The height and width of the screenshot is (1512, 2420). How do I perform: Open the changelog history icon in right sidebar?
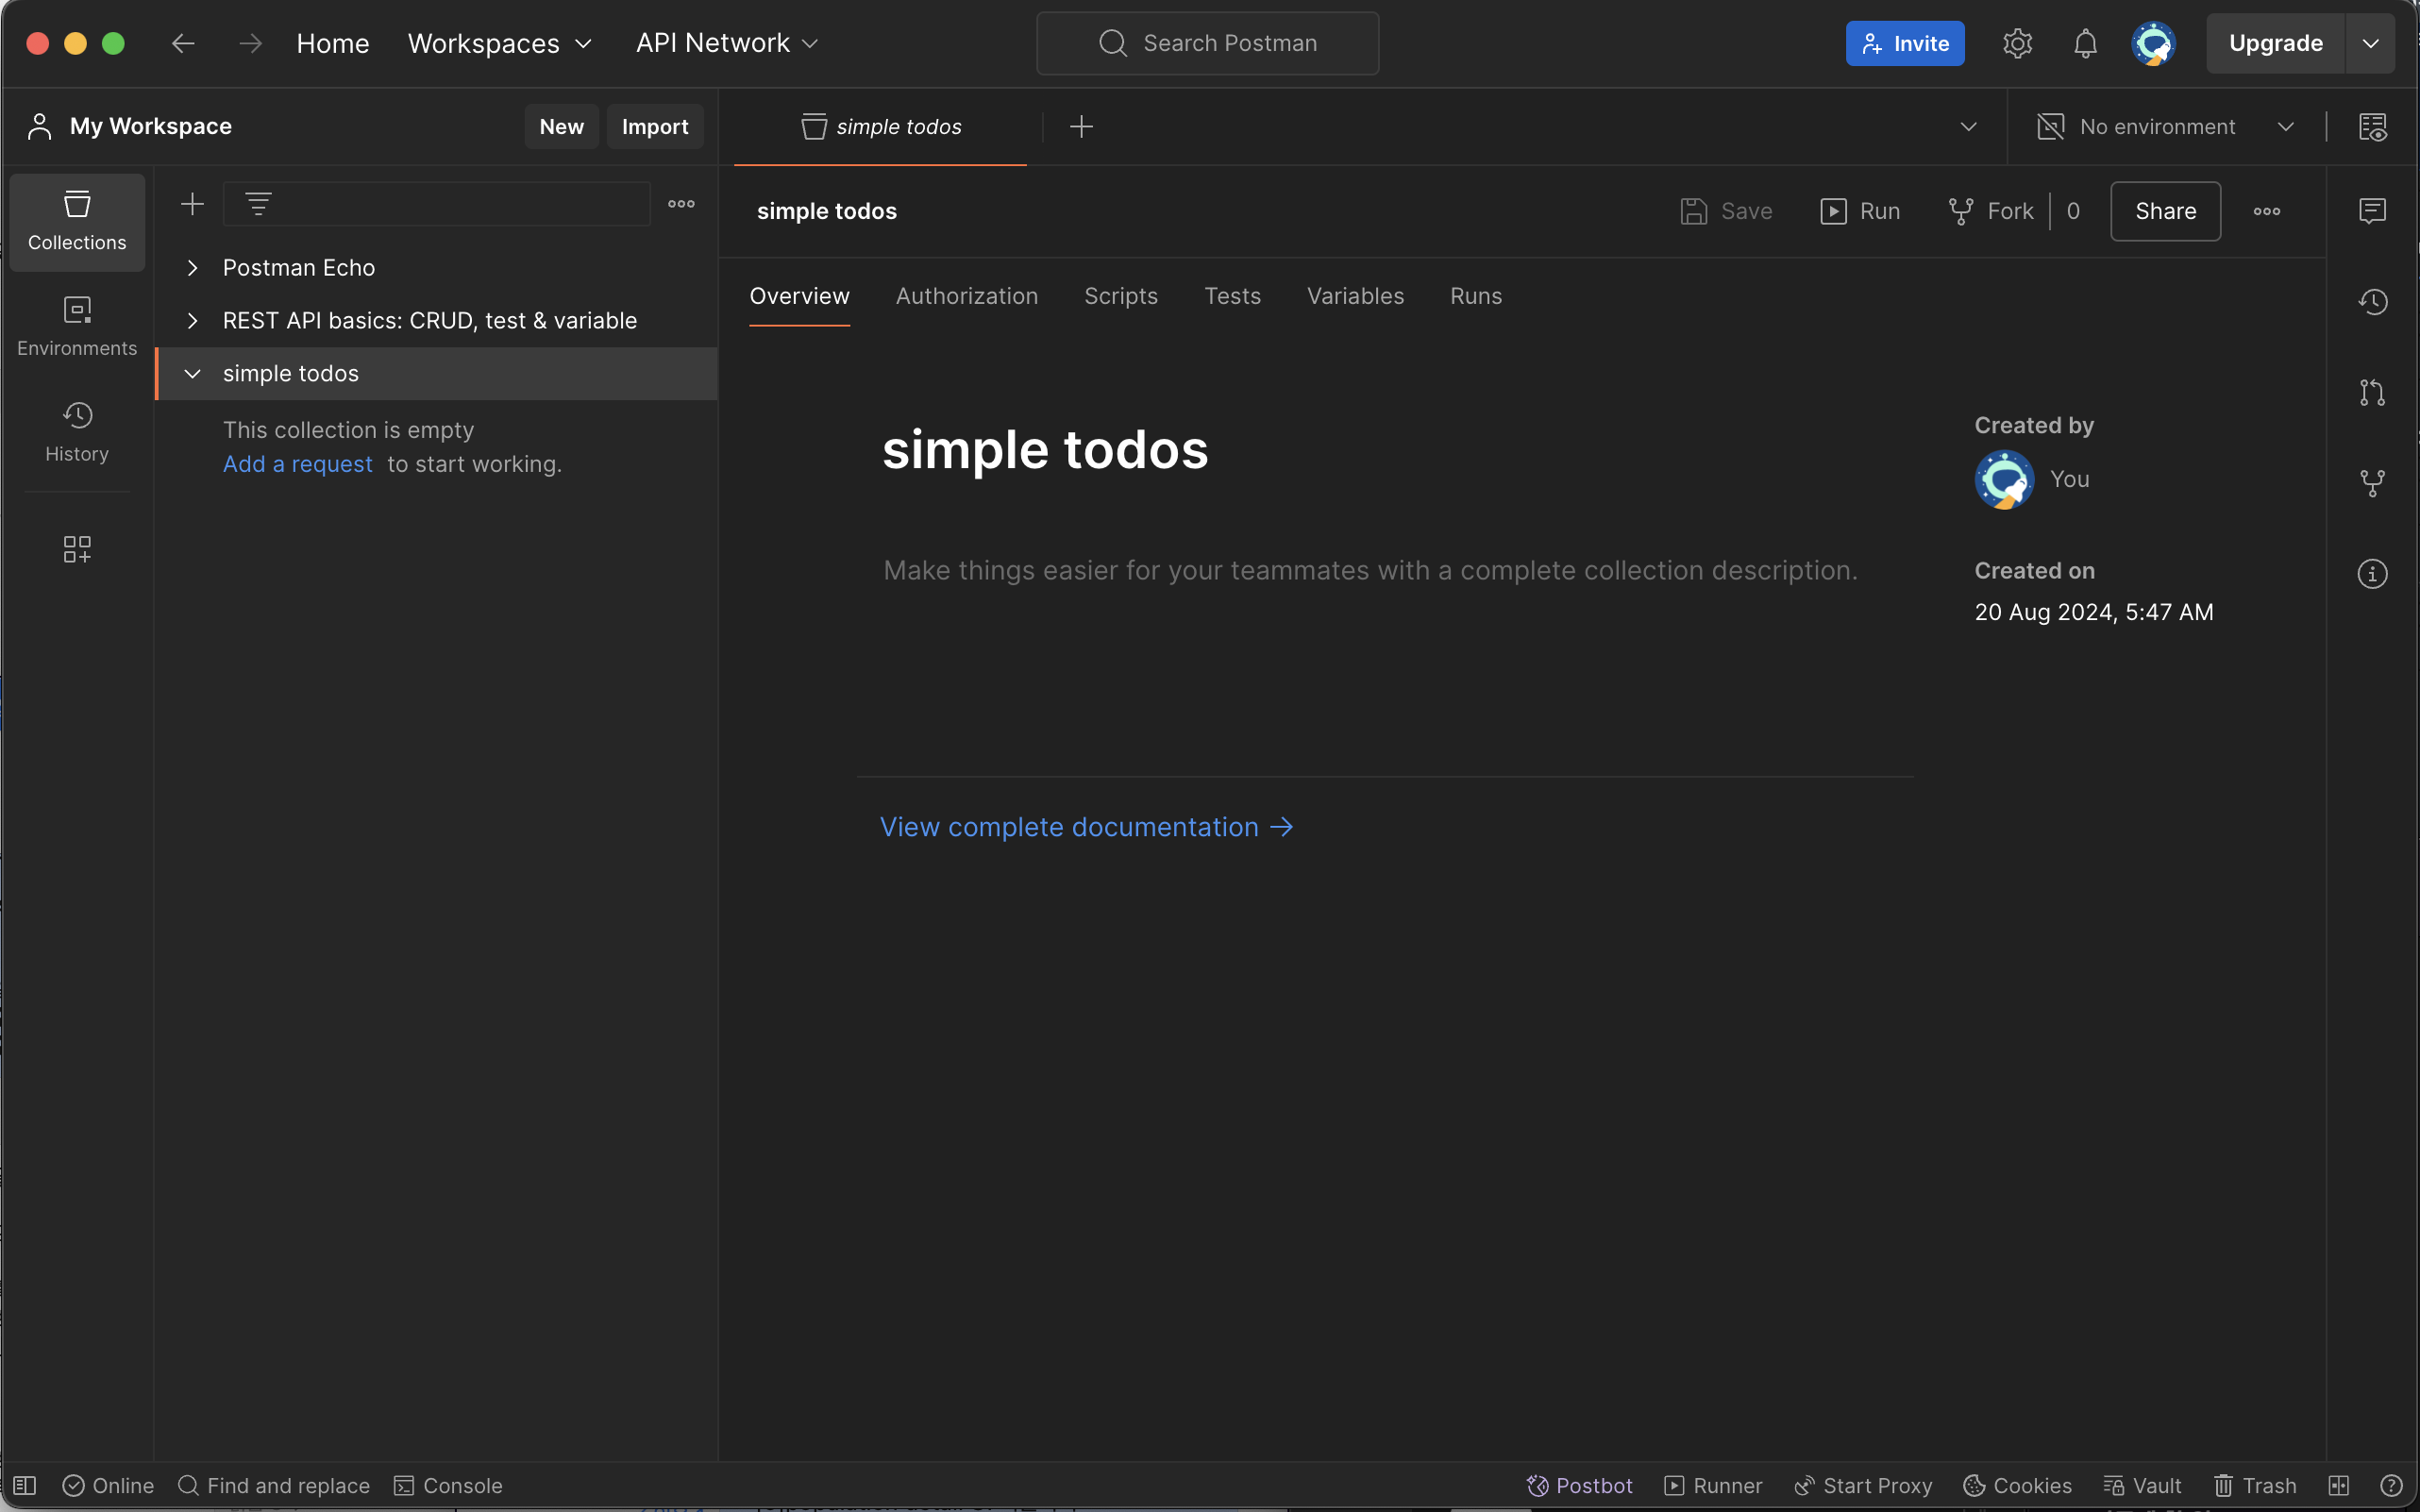(x=2372, y=302)
